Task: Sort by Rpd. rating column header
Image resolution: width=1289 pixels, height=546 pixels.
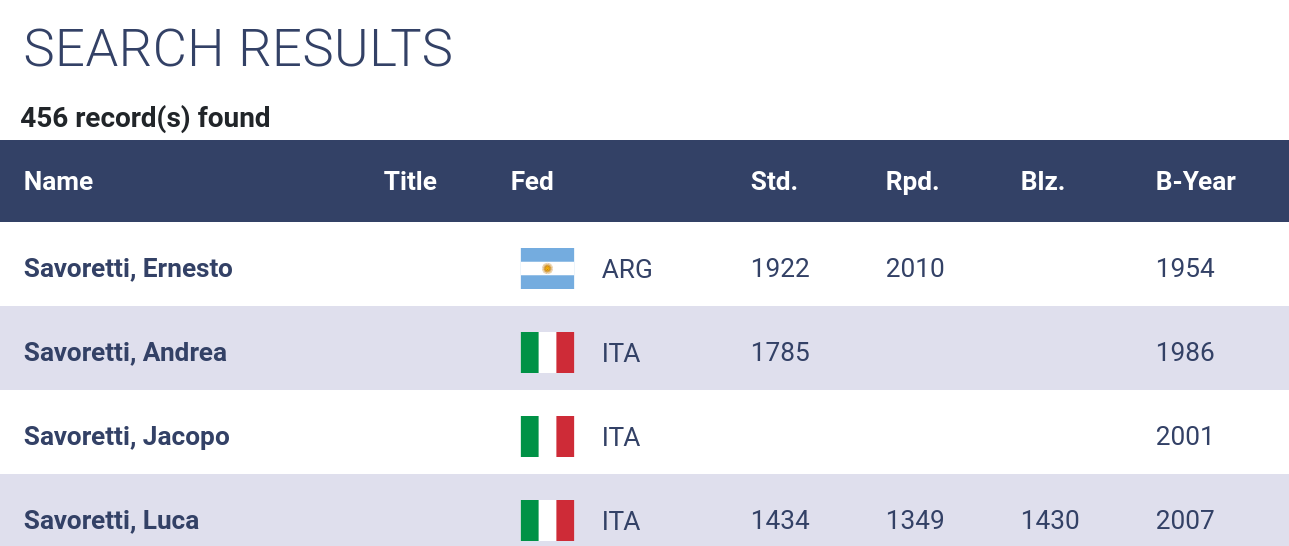Action: tap(912, 181)
